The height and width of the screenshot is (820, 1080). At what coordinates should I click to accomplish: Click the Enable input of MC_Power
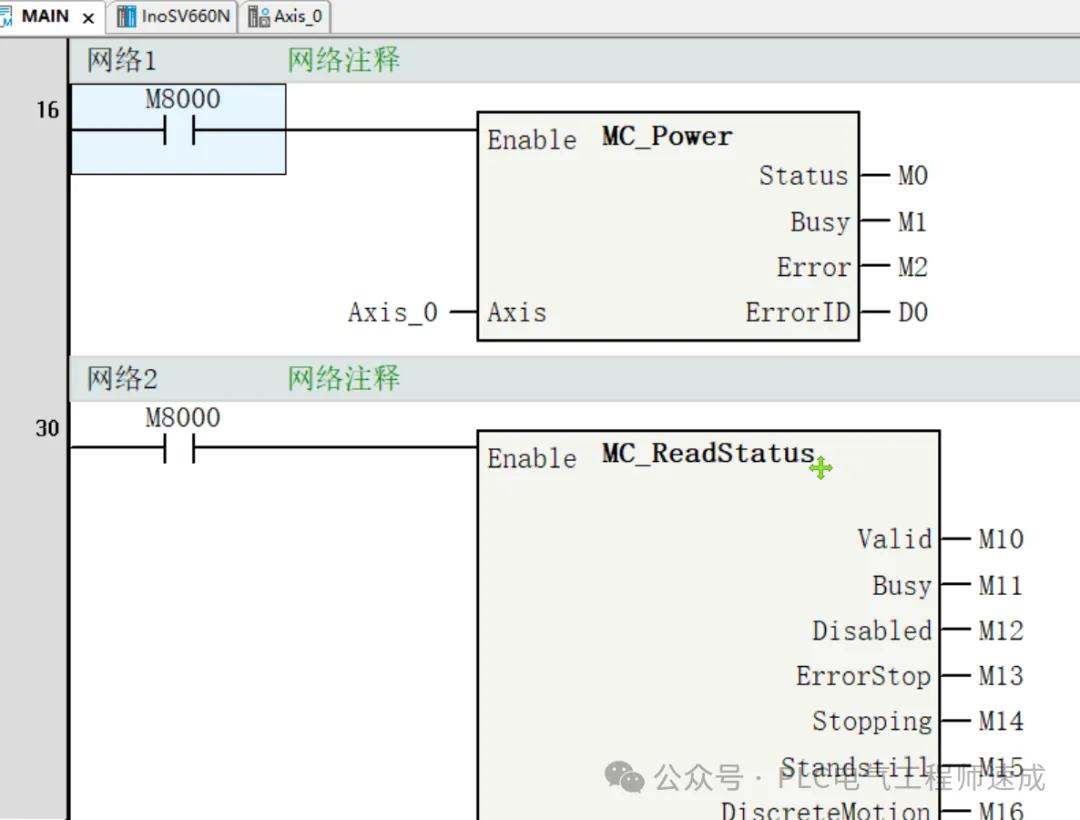click(532, 140)
